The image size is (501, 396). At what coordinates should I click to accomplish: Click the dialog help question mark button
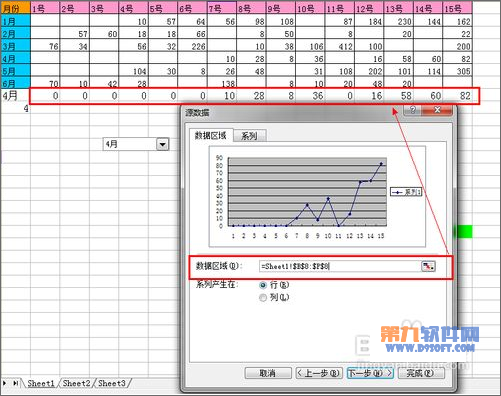coord(413,110)
